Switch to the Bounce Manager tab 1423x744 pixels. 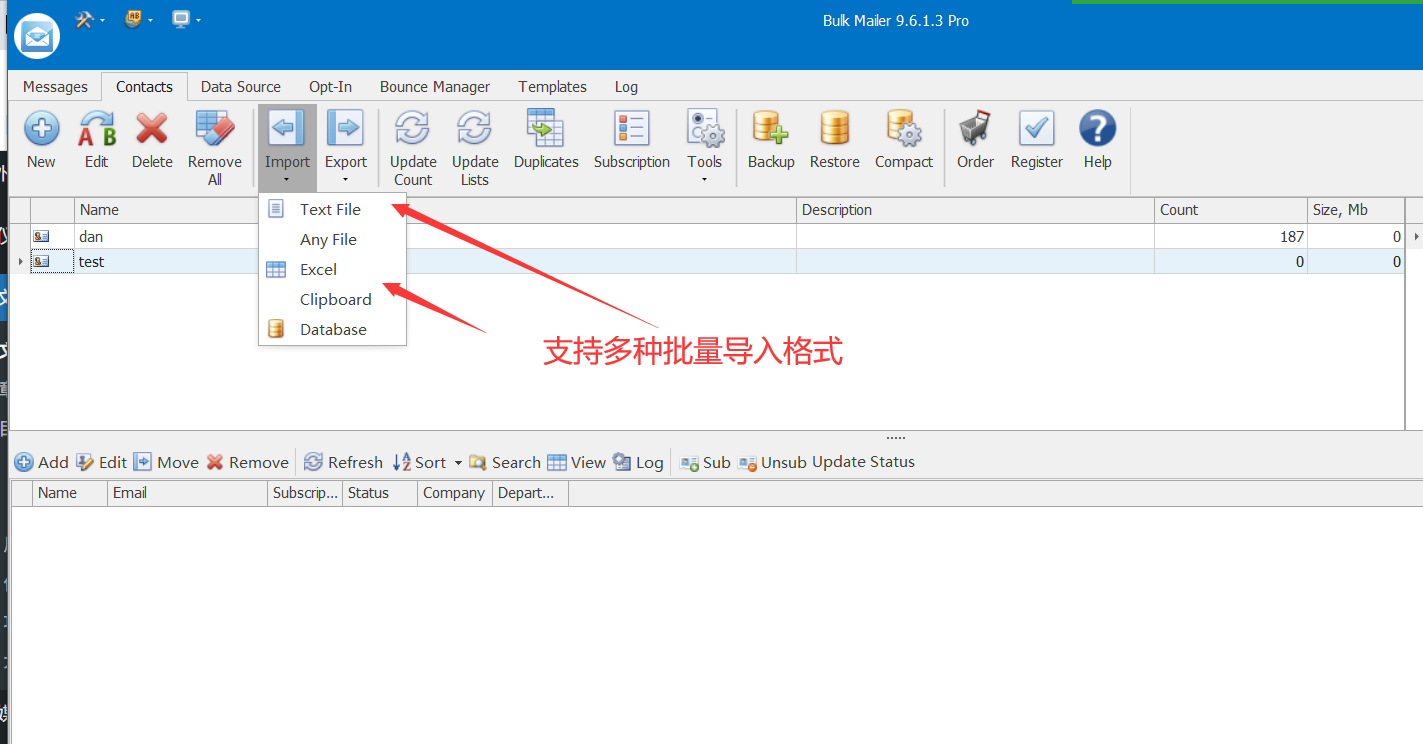(434, 87)
